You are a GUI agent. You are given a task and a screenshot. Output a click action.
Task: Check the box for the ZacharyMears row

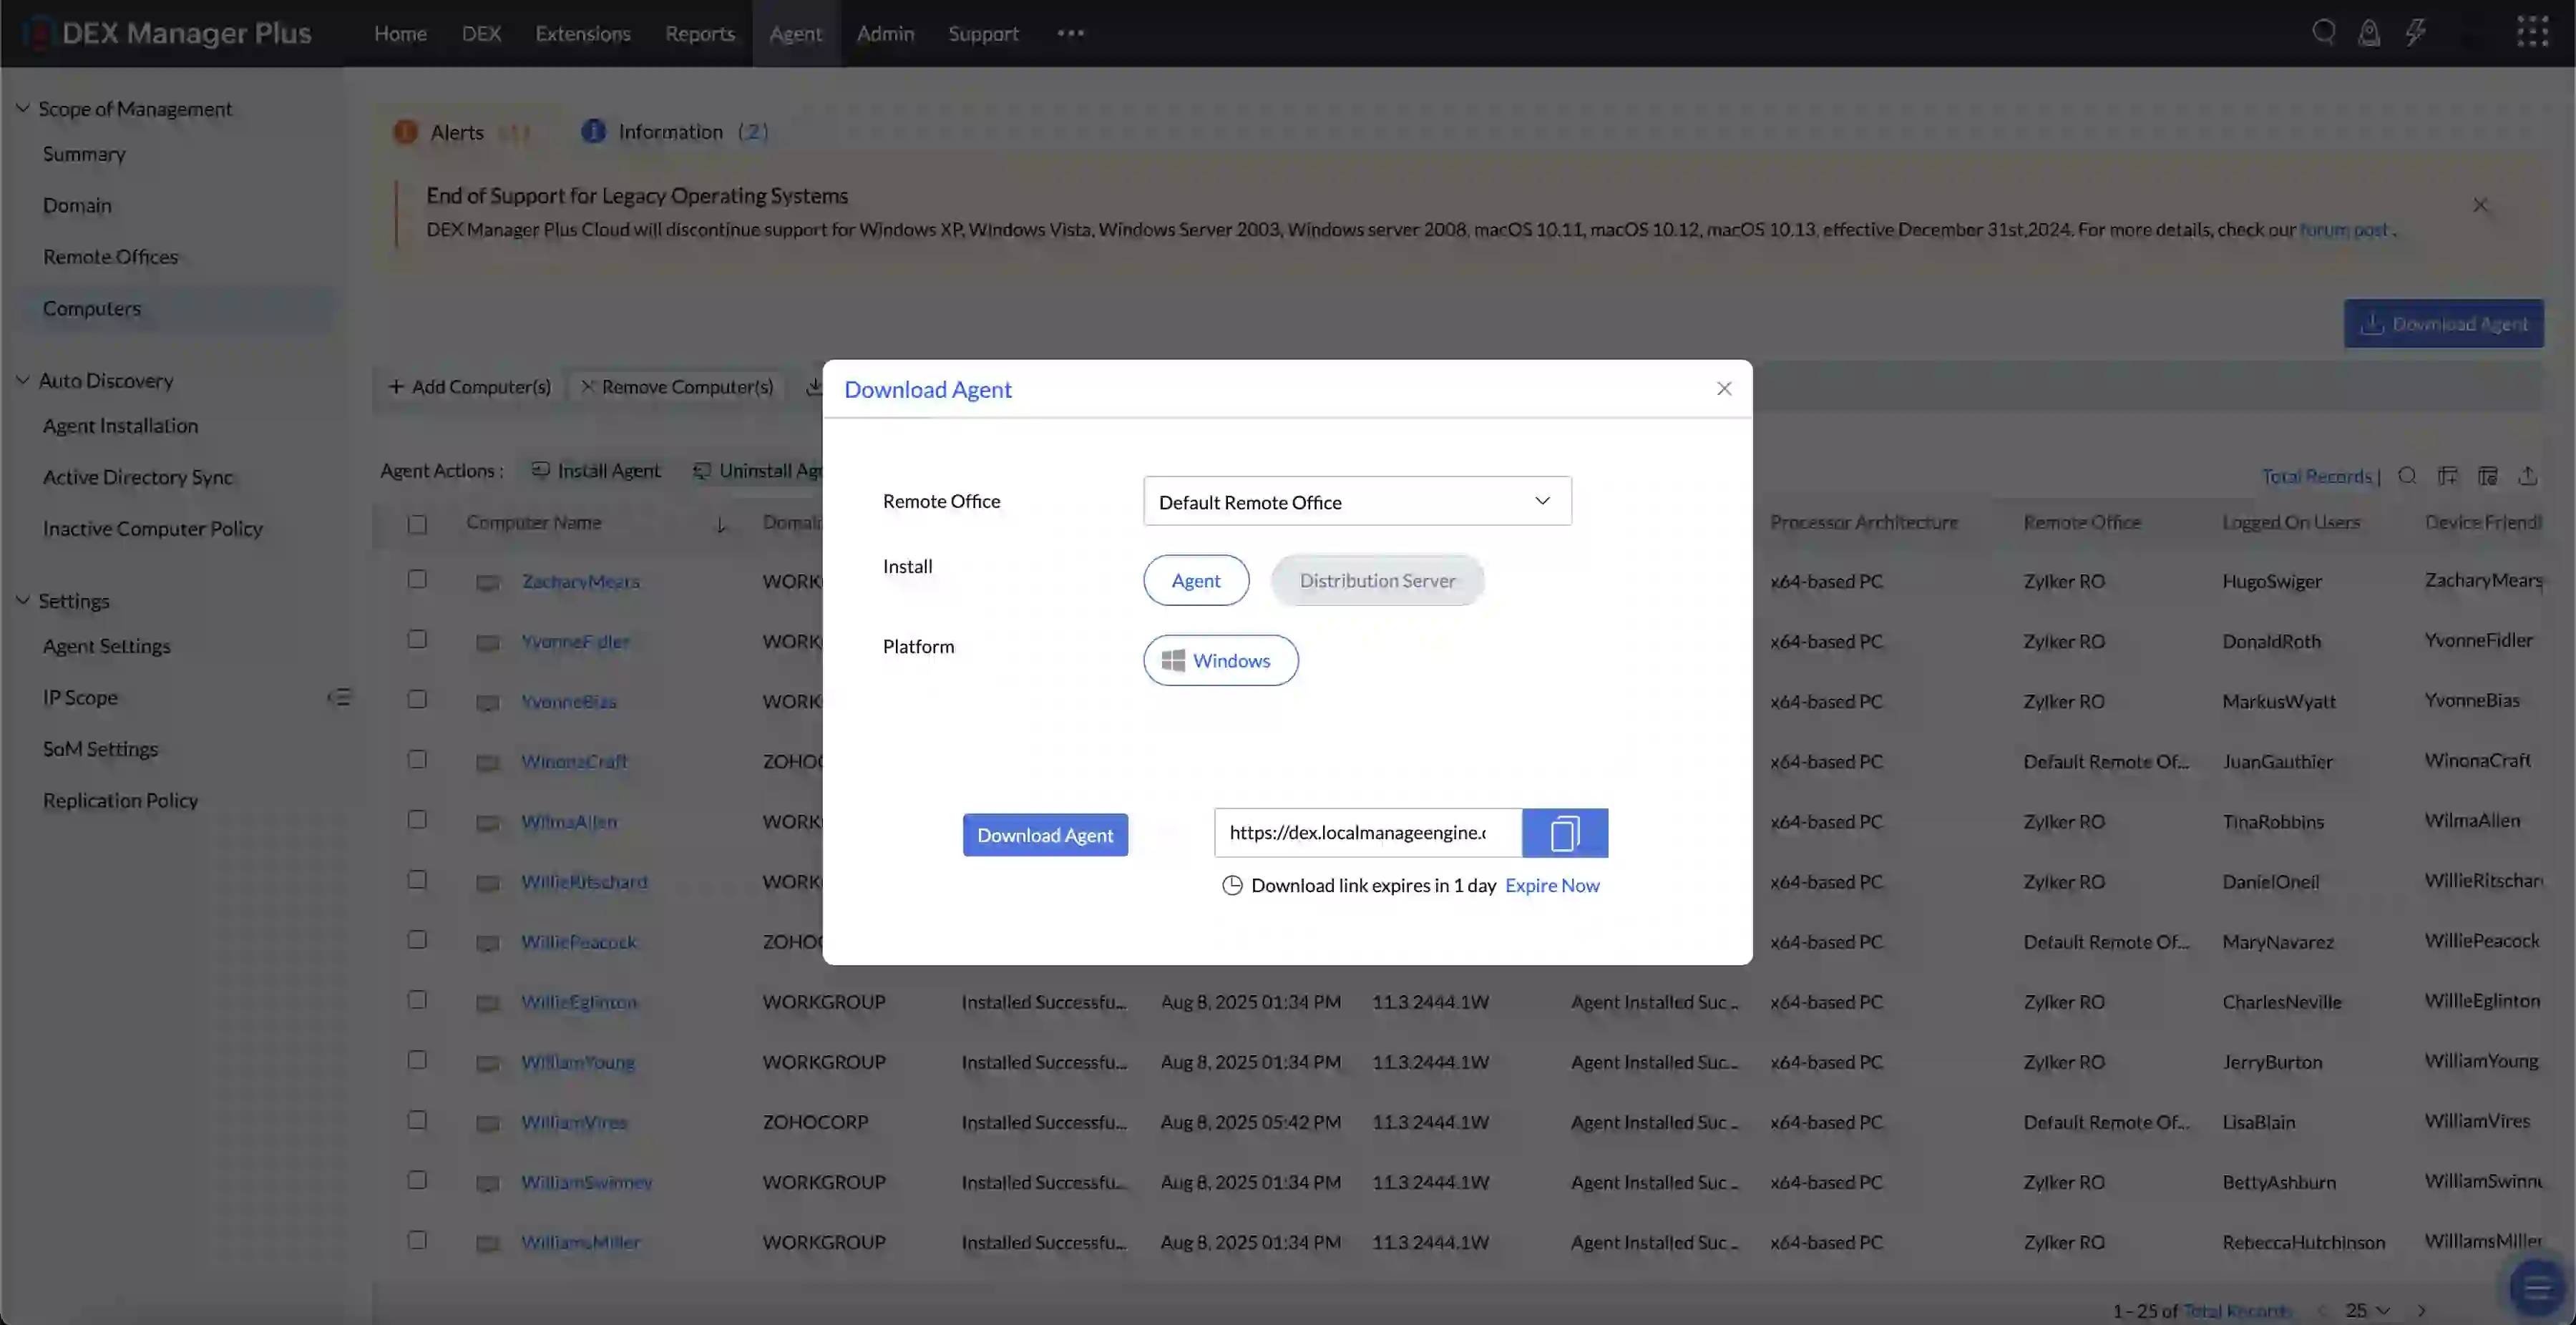click(417, 580)
